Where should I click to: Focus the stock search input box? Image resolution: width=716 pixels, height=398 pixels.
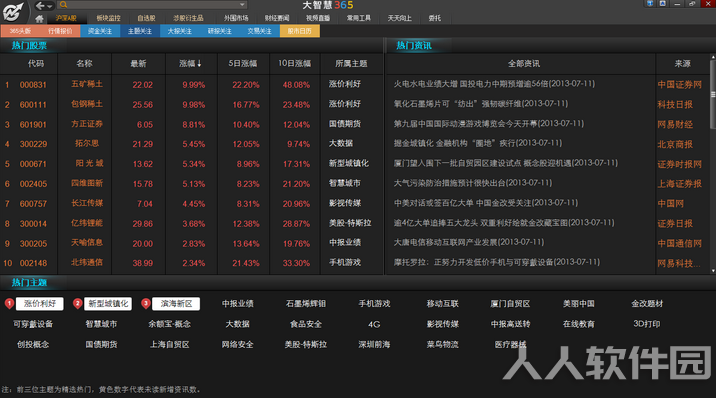pos(153,5)
